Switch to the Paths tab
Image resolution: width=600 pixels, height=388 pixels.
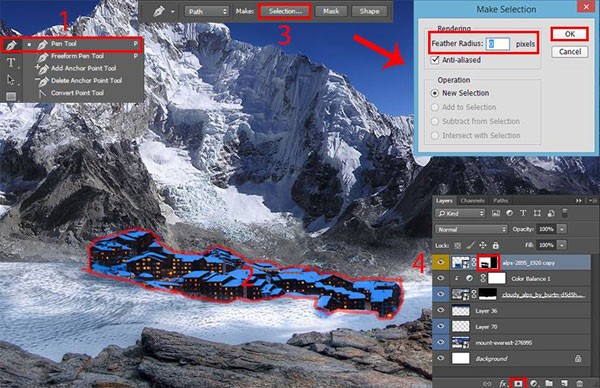click(x=501, y=201)
